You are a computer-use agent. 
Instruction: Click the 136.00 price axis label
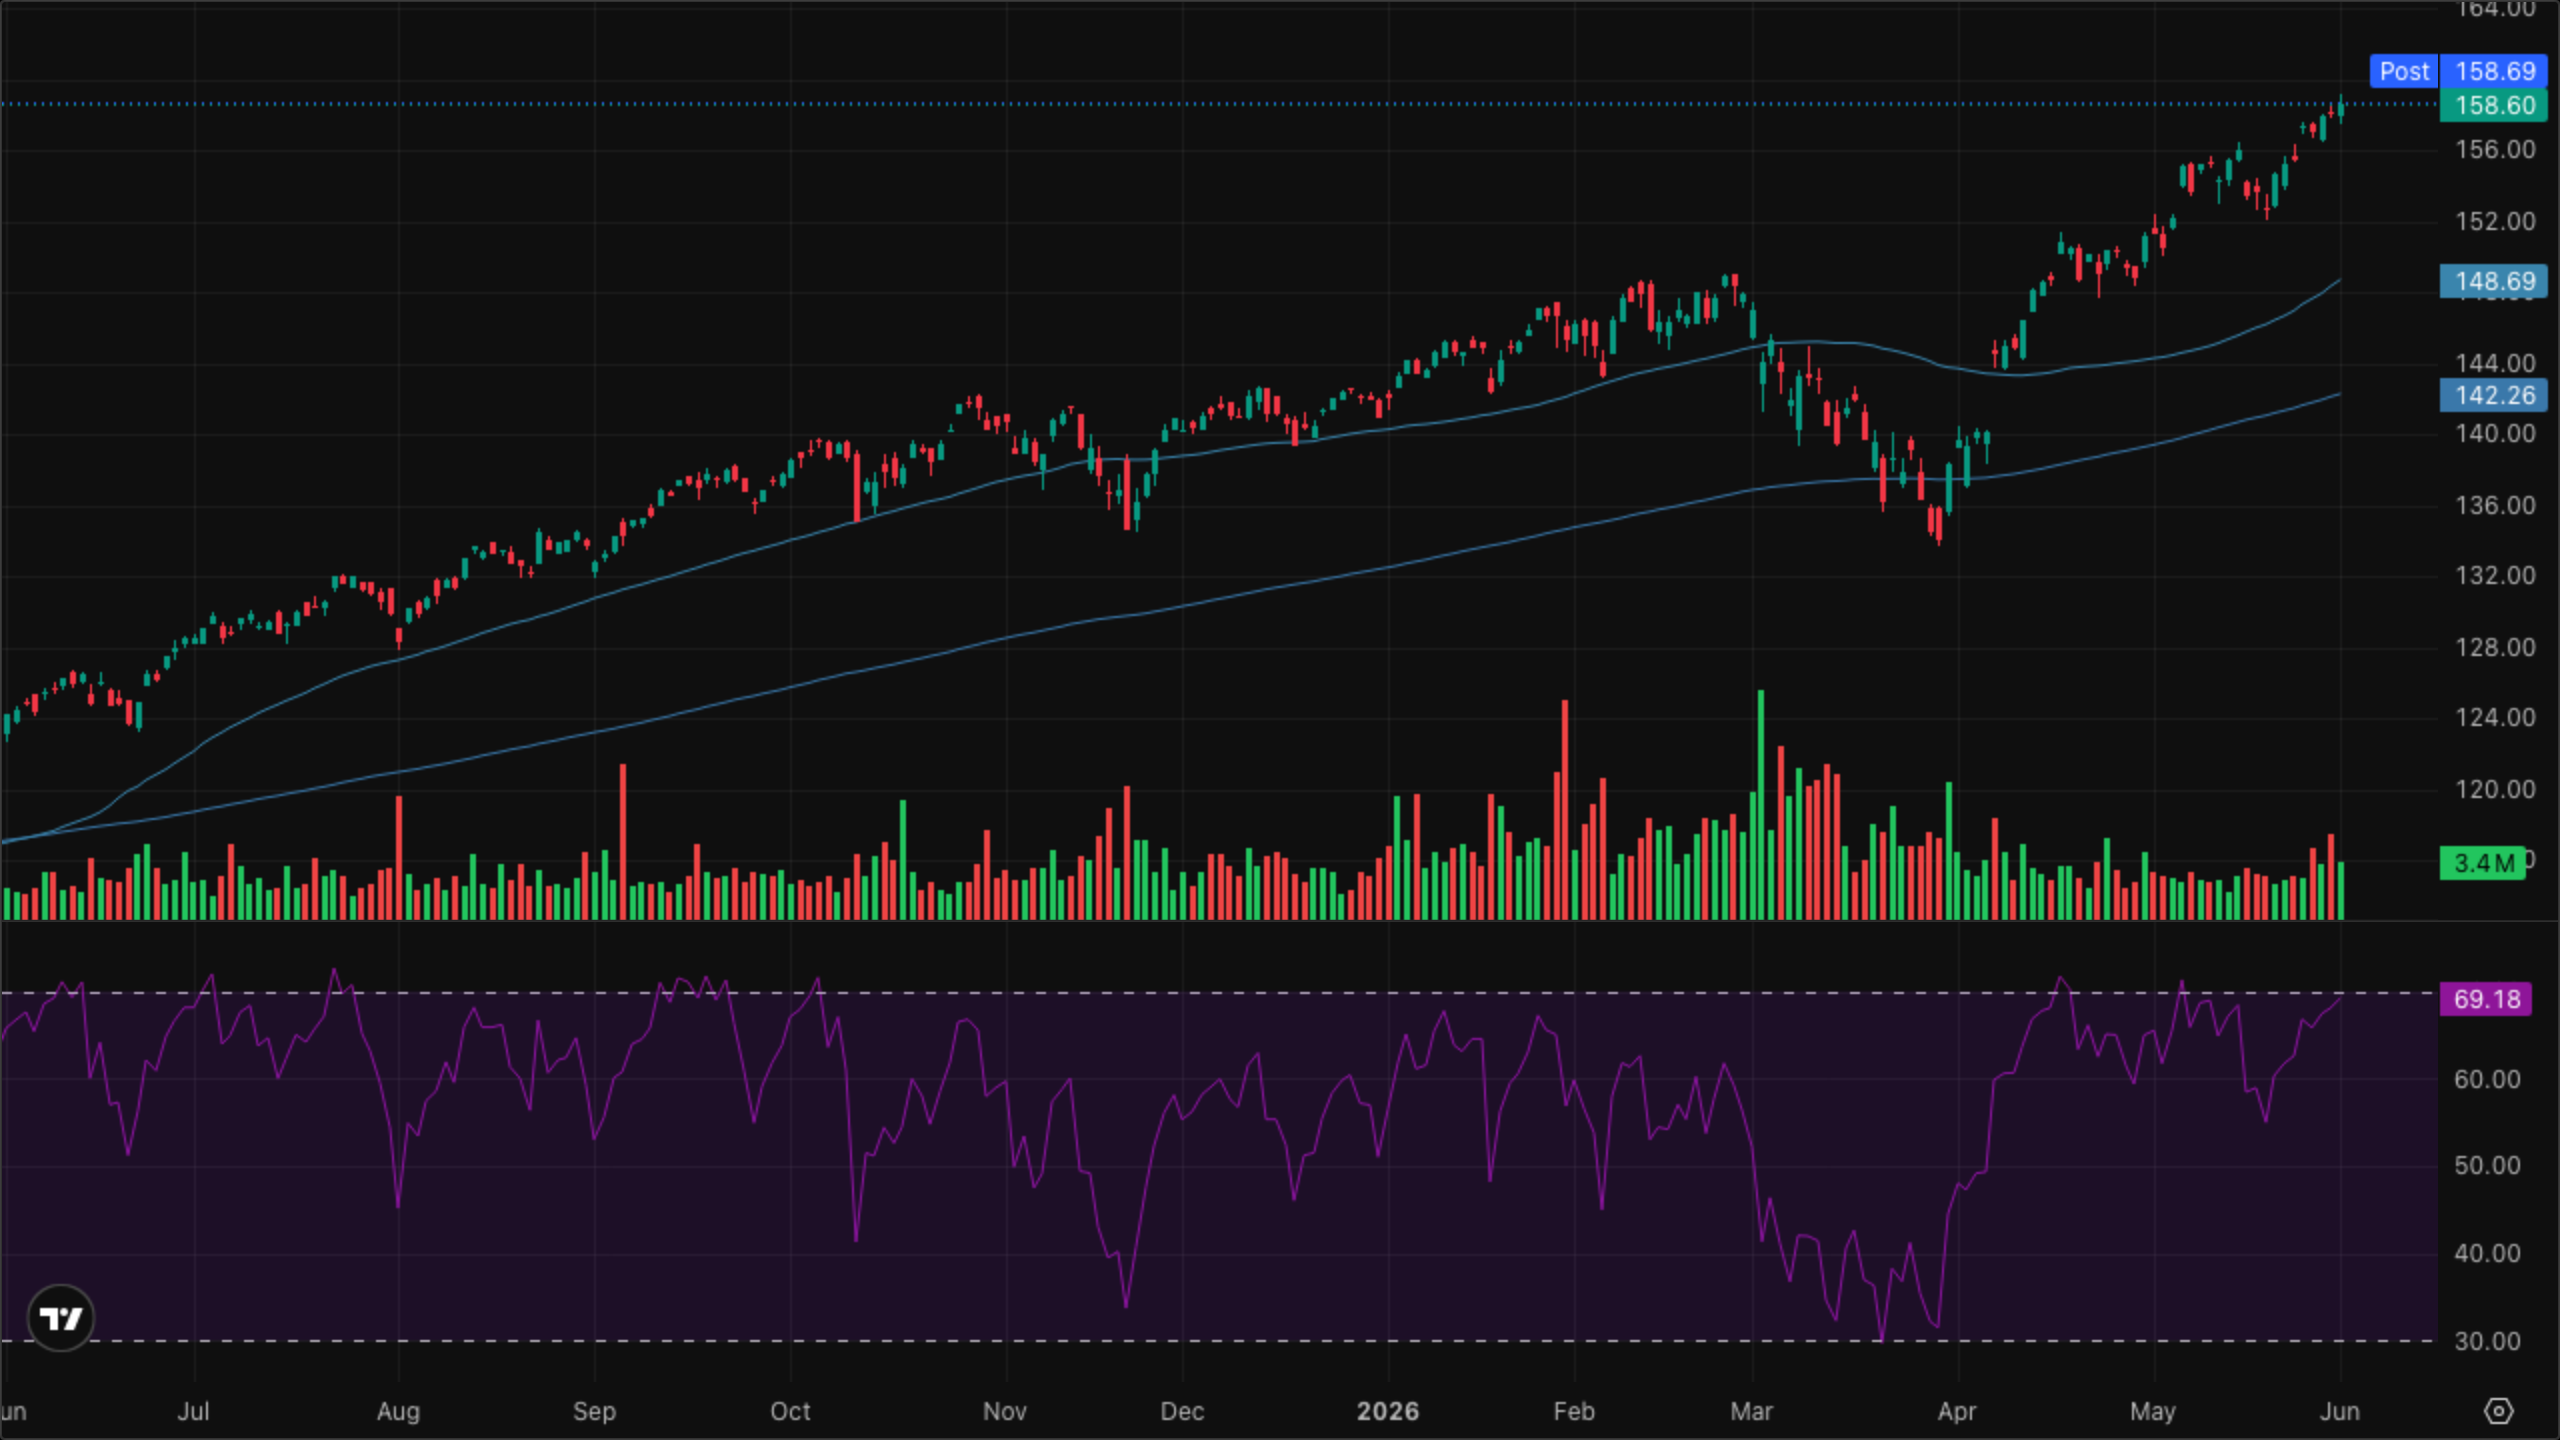coord(2495,505)
